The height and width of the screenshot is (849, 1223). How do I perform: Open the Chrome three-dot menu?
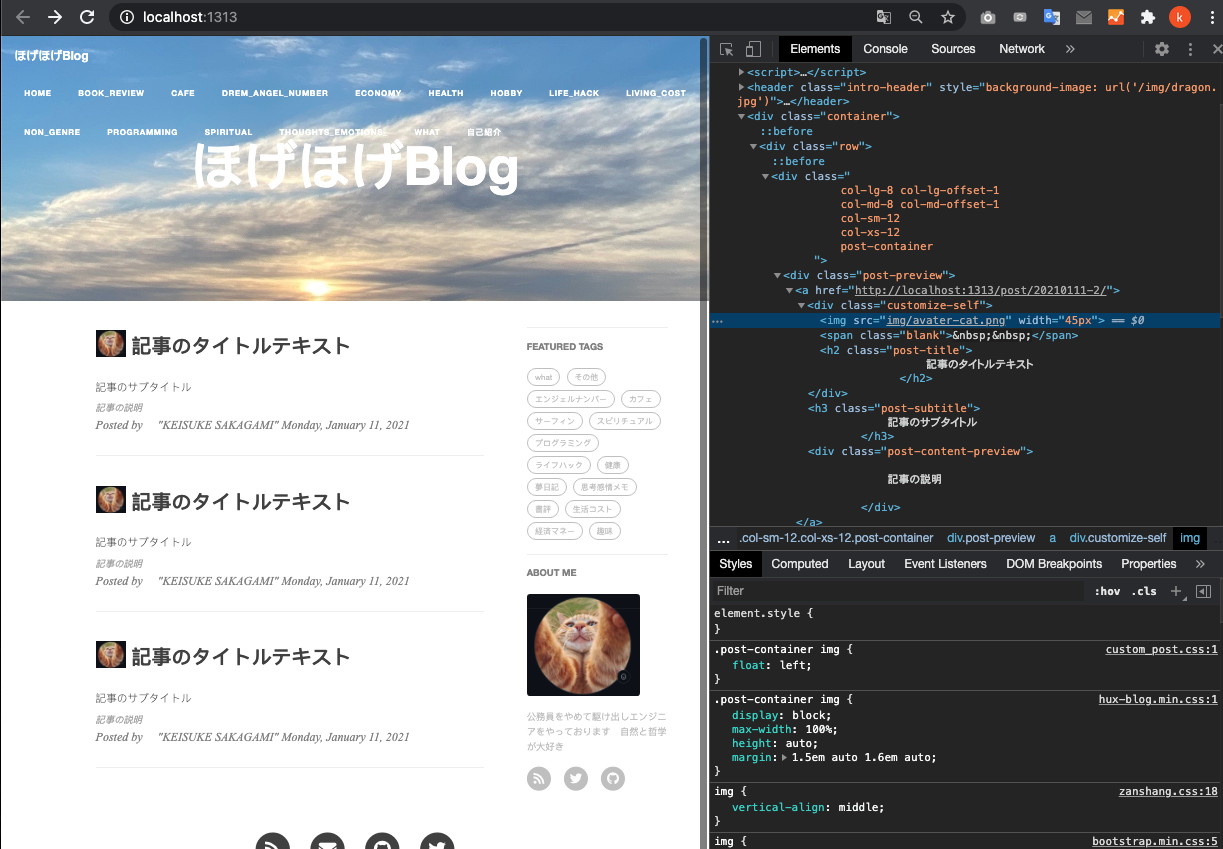point(1211,17)
